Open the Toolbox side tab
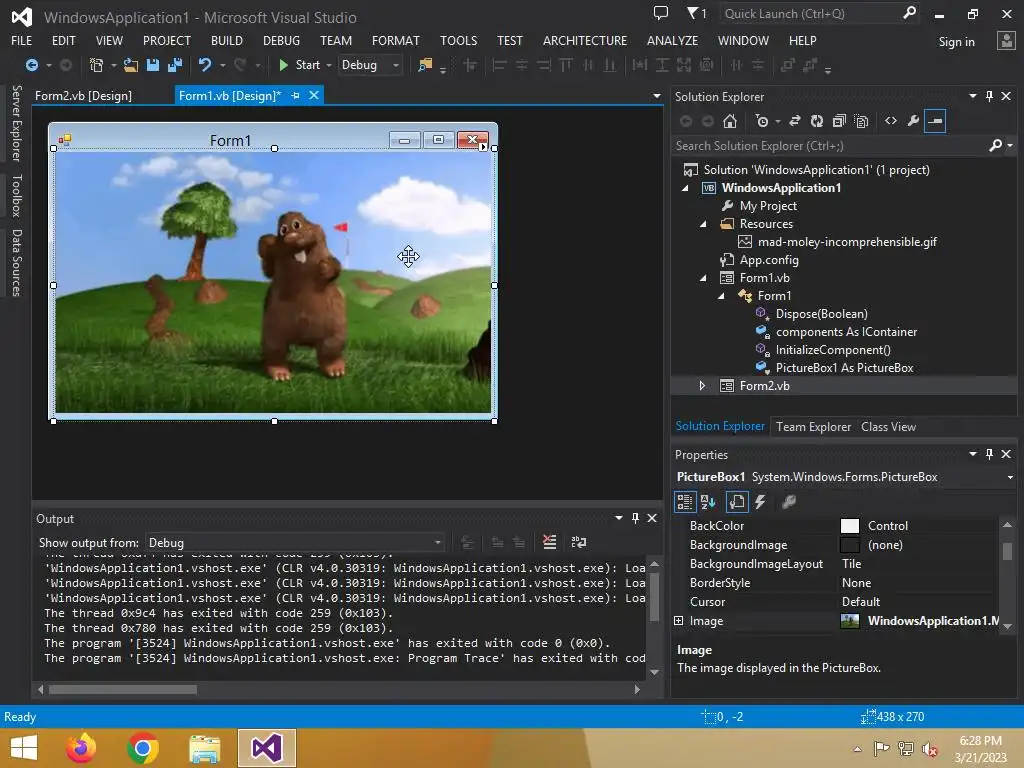Viewport: 1024px width, 768px height. click(16, 195)
